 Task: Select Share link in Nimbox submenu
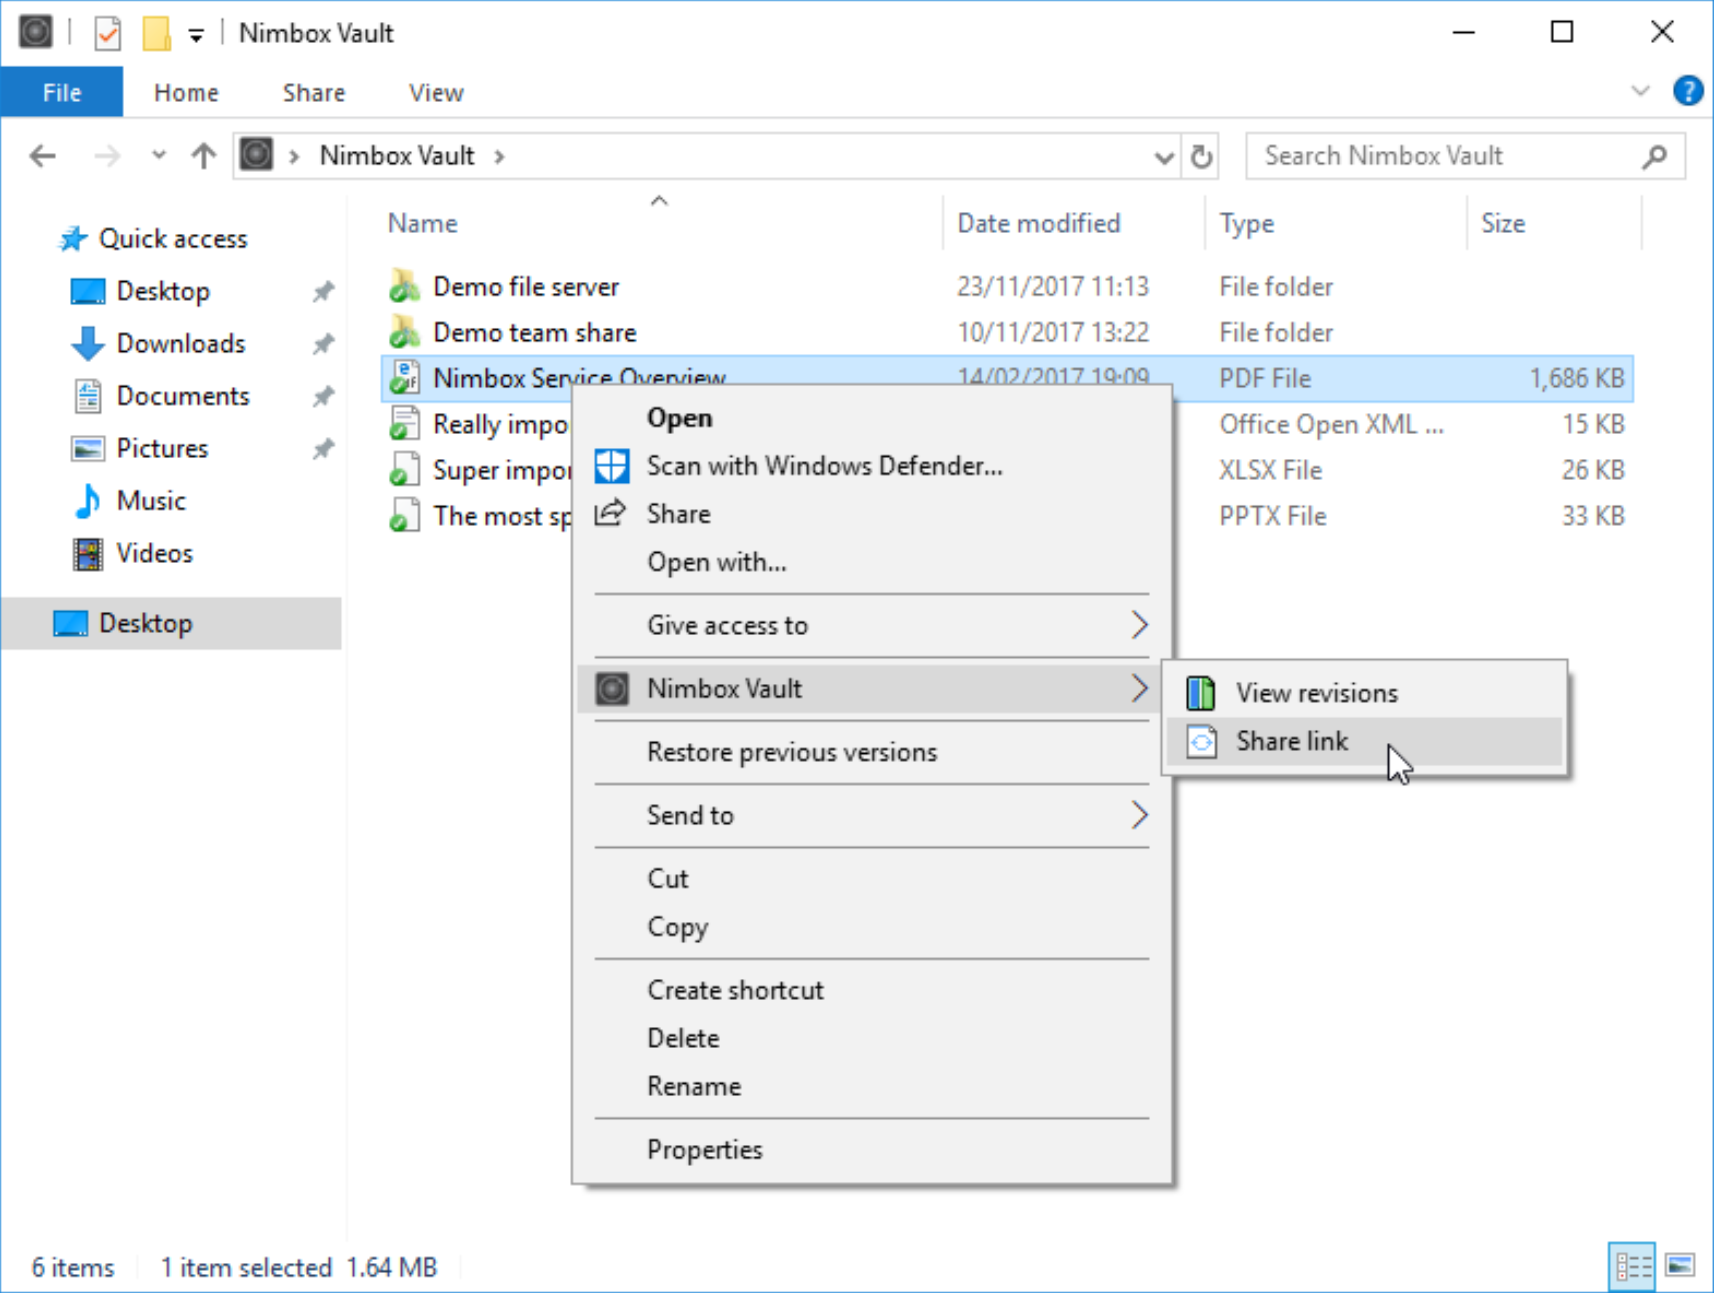tap(1365, 741)
